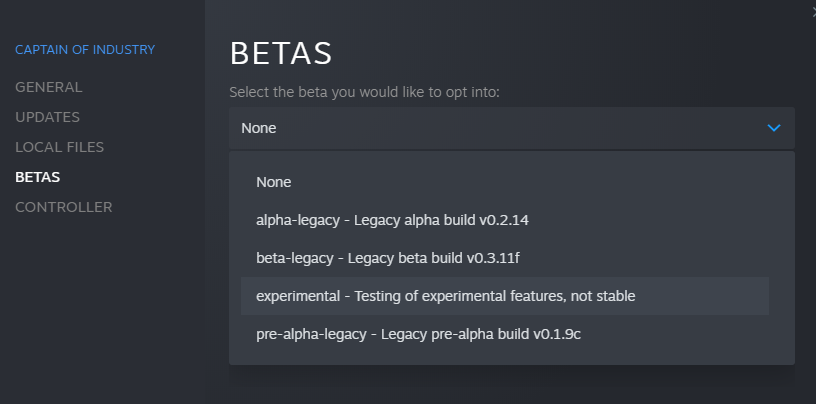The height and width of the screenshot is (404, 816).
Task: Click the 'Select the beta' instruction label
Action: point(364,93)
